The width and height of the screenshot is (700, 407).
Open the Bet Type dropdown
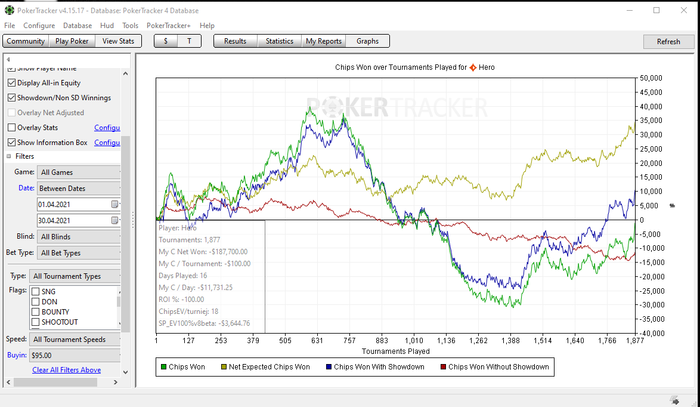(79, 253)
